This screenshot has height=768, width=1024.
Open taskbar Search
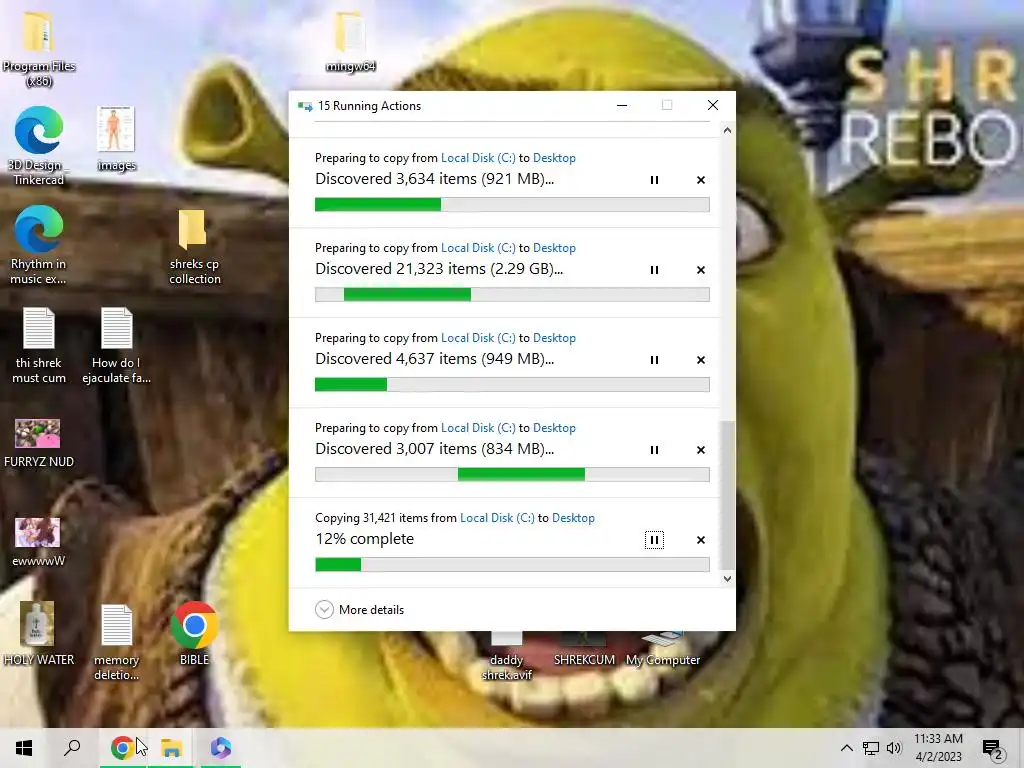(72, 748)
